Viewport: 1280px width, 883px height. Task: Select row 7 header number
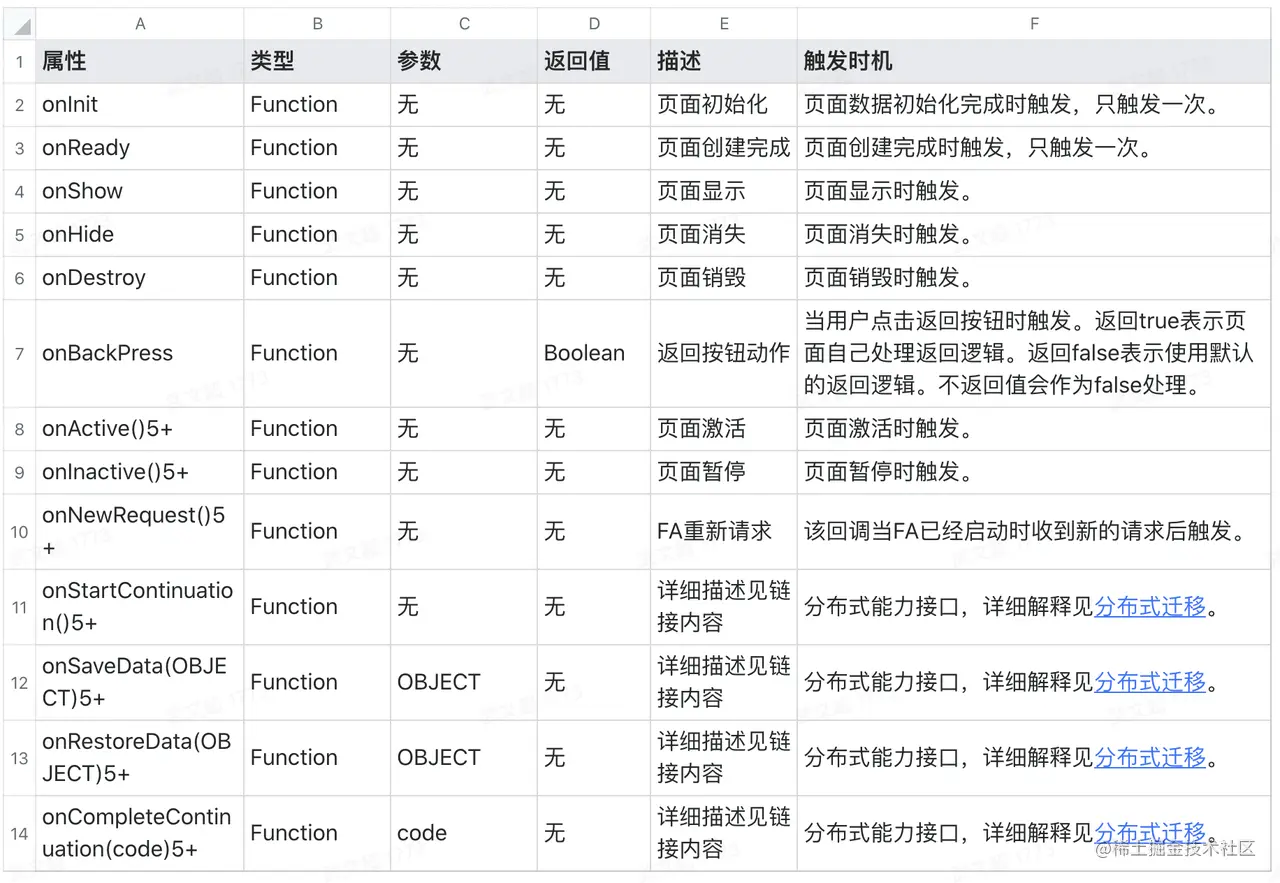(x=19, y=353)
